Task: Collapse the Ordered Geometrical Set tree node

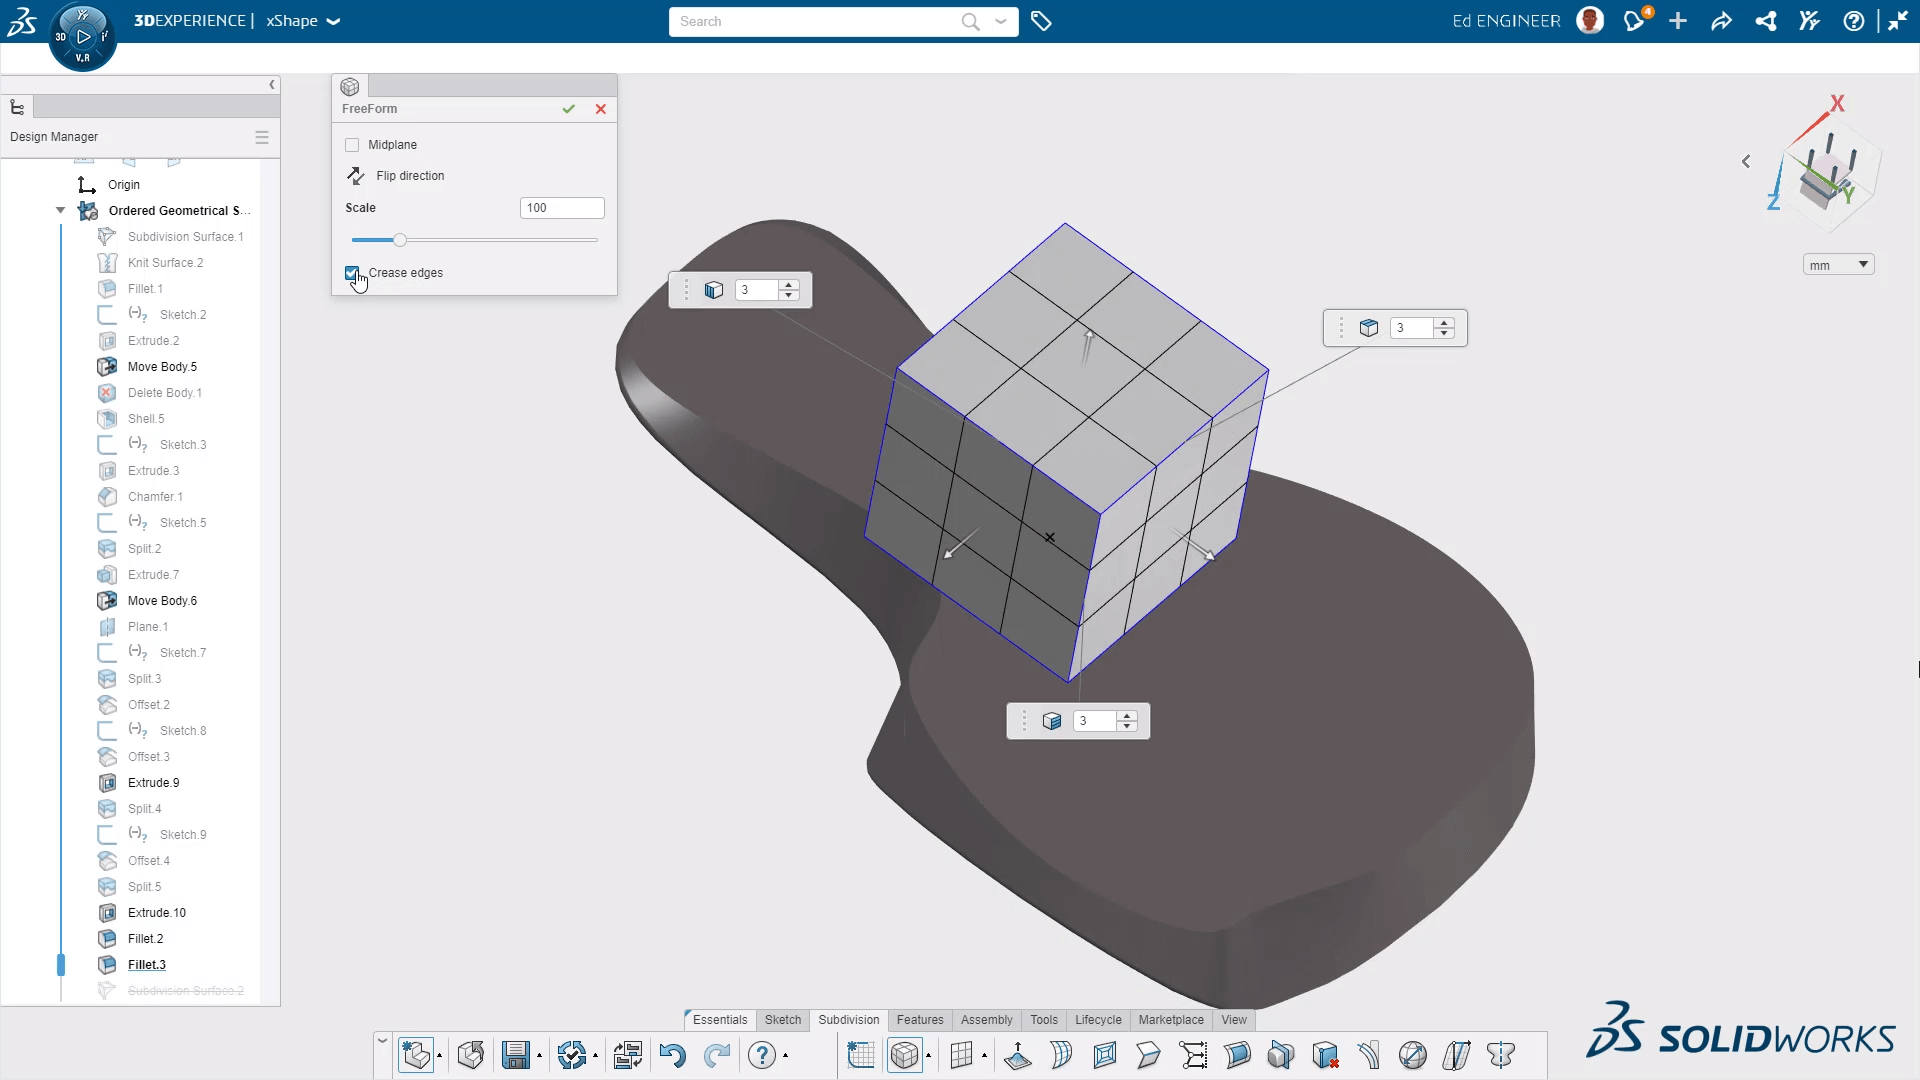Action: click(x=61, y=210)
